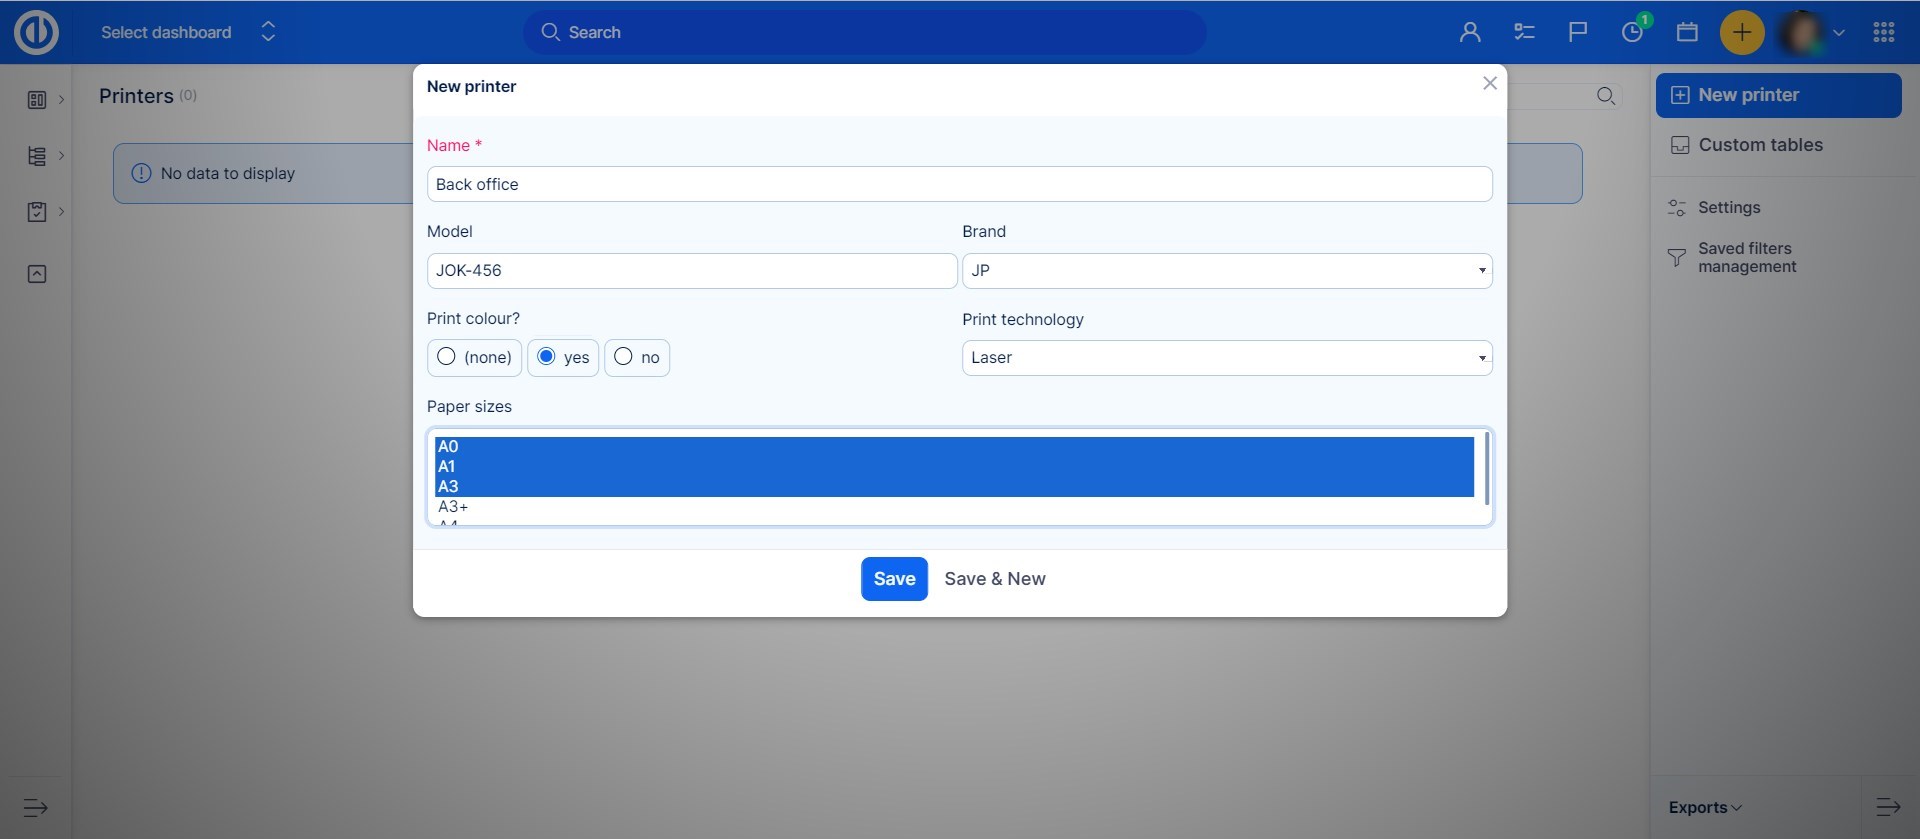Click the flag icon in top bar
Image resolution: width=1920 pixels, height=839 pixels.
coord(1578,32)
